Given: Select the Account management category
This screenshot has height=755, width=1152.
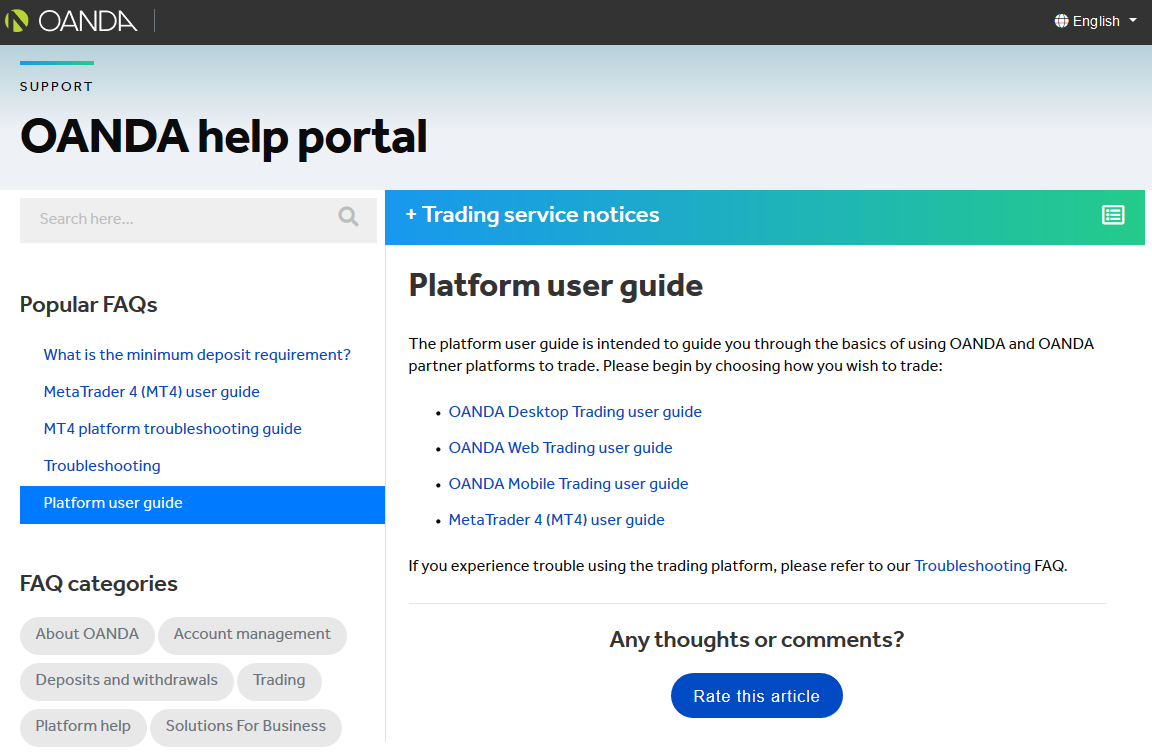Looking at the screenshot, I should 252,635.
